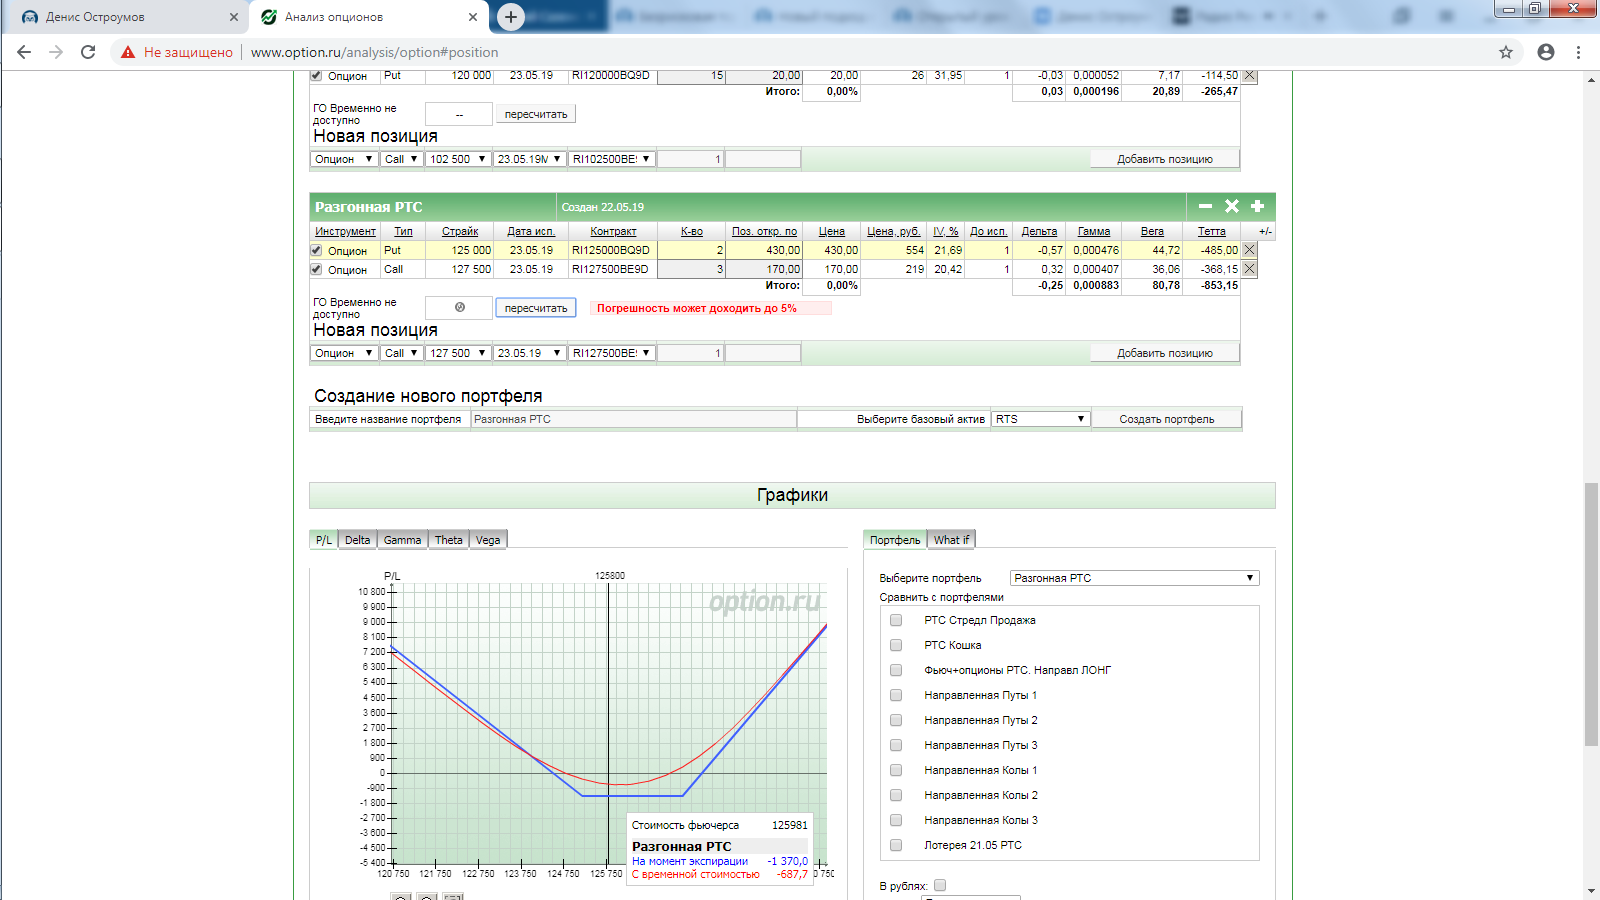The height and width of the screenshot is (900, 1600).
Task: Open the portfolio selector Разгонная РТС dropdown
Action: click(x=1134, y=578)
